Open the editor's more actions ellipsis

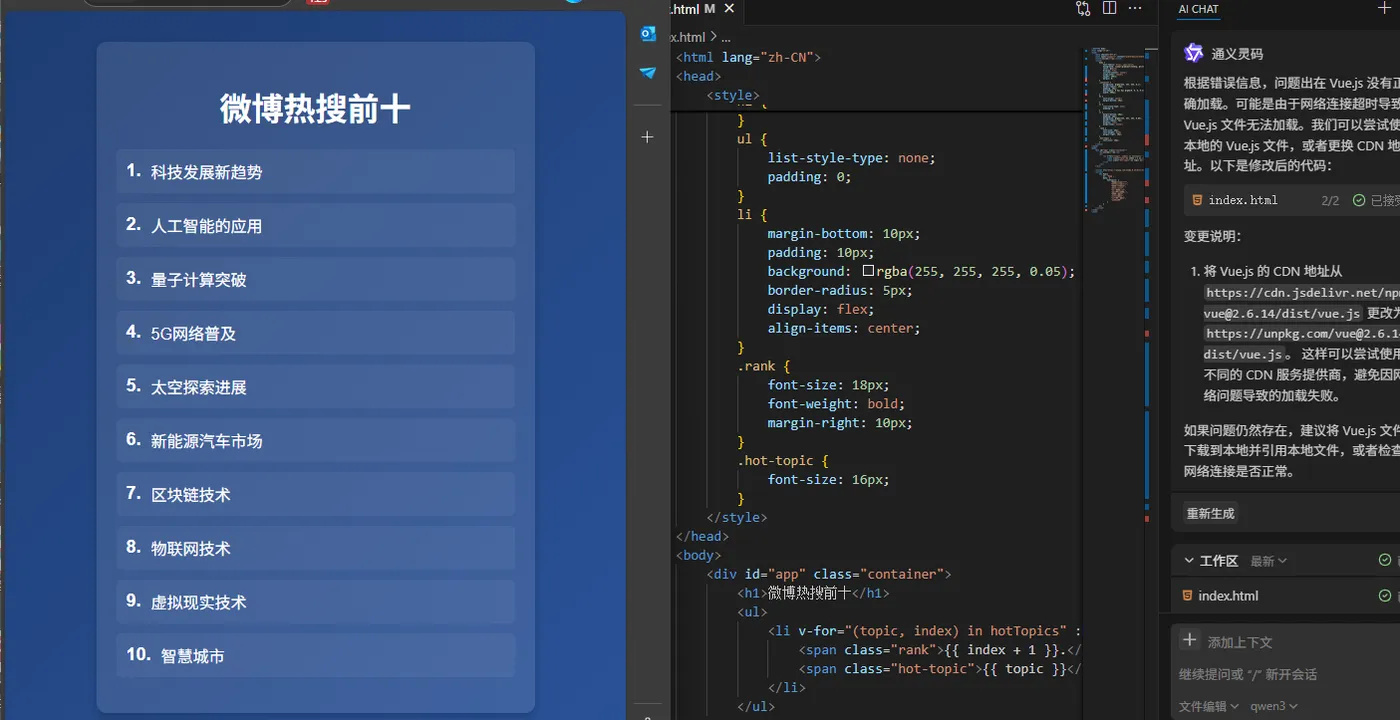[x=1135, y=8]
